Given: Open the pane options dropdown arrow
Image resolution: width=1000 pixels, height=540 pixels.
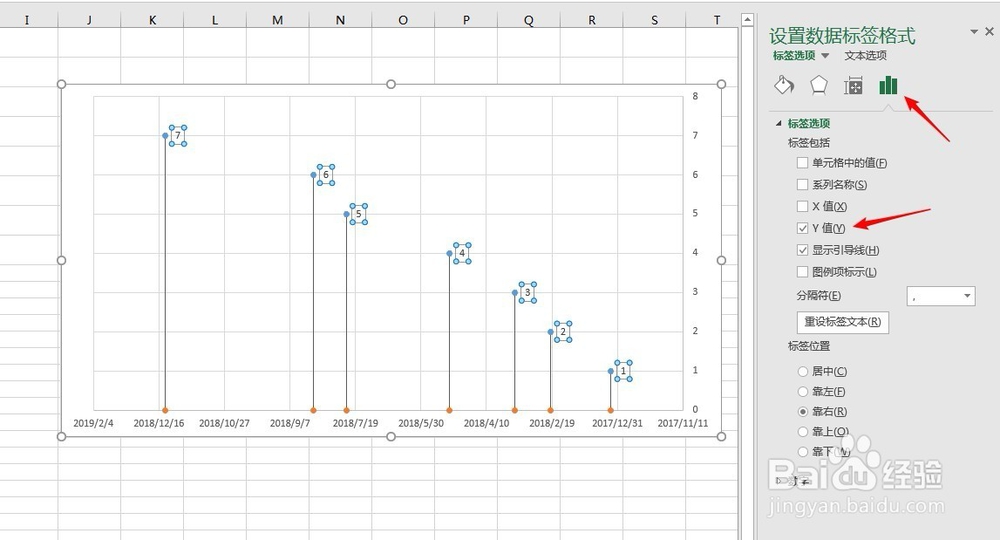Looking at the screenshot, I should pos(974,31).
